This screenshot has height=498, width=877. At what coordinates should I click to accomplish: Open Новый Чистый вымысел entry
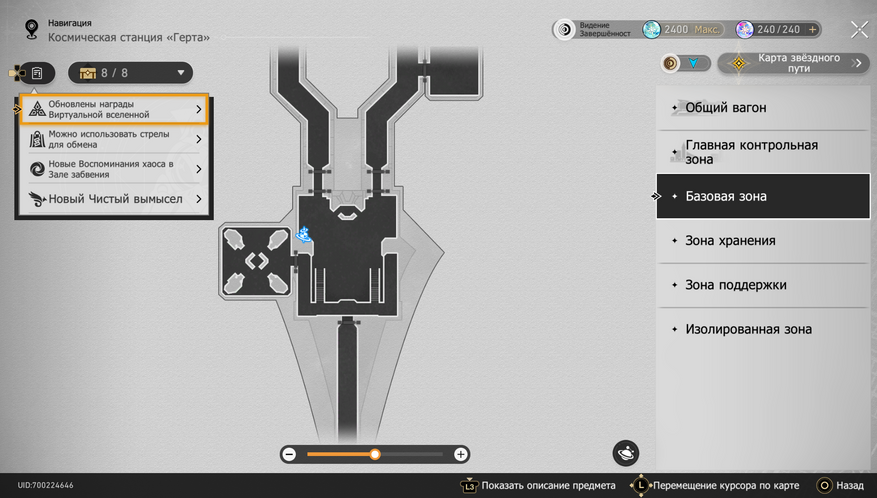coord(114,199)
